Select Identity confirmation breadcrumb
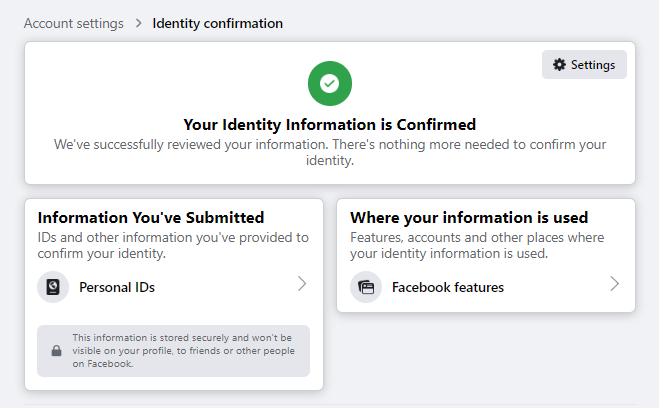The image size is (659, 408). tap(218, 24)
